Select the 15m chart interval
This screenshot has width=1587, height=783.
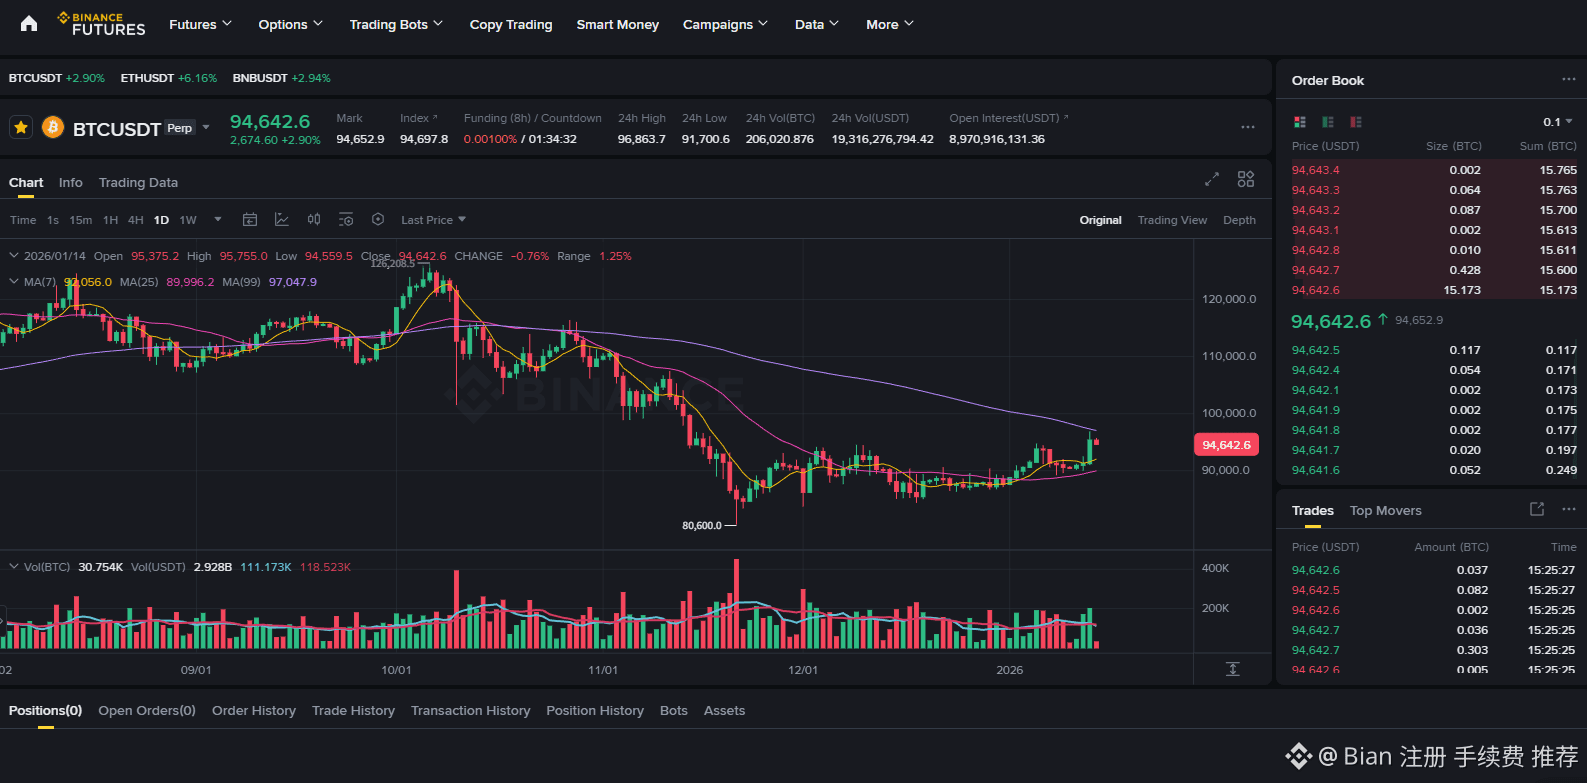(x=81, y=220)
